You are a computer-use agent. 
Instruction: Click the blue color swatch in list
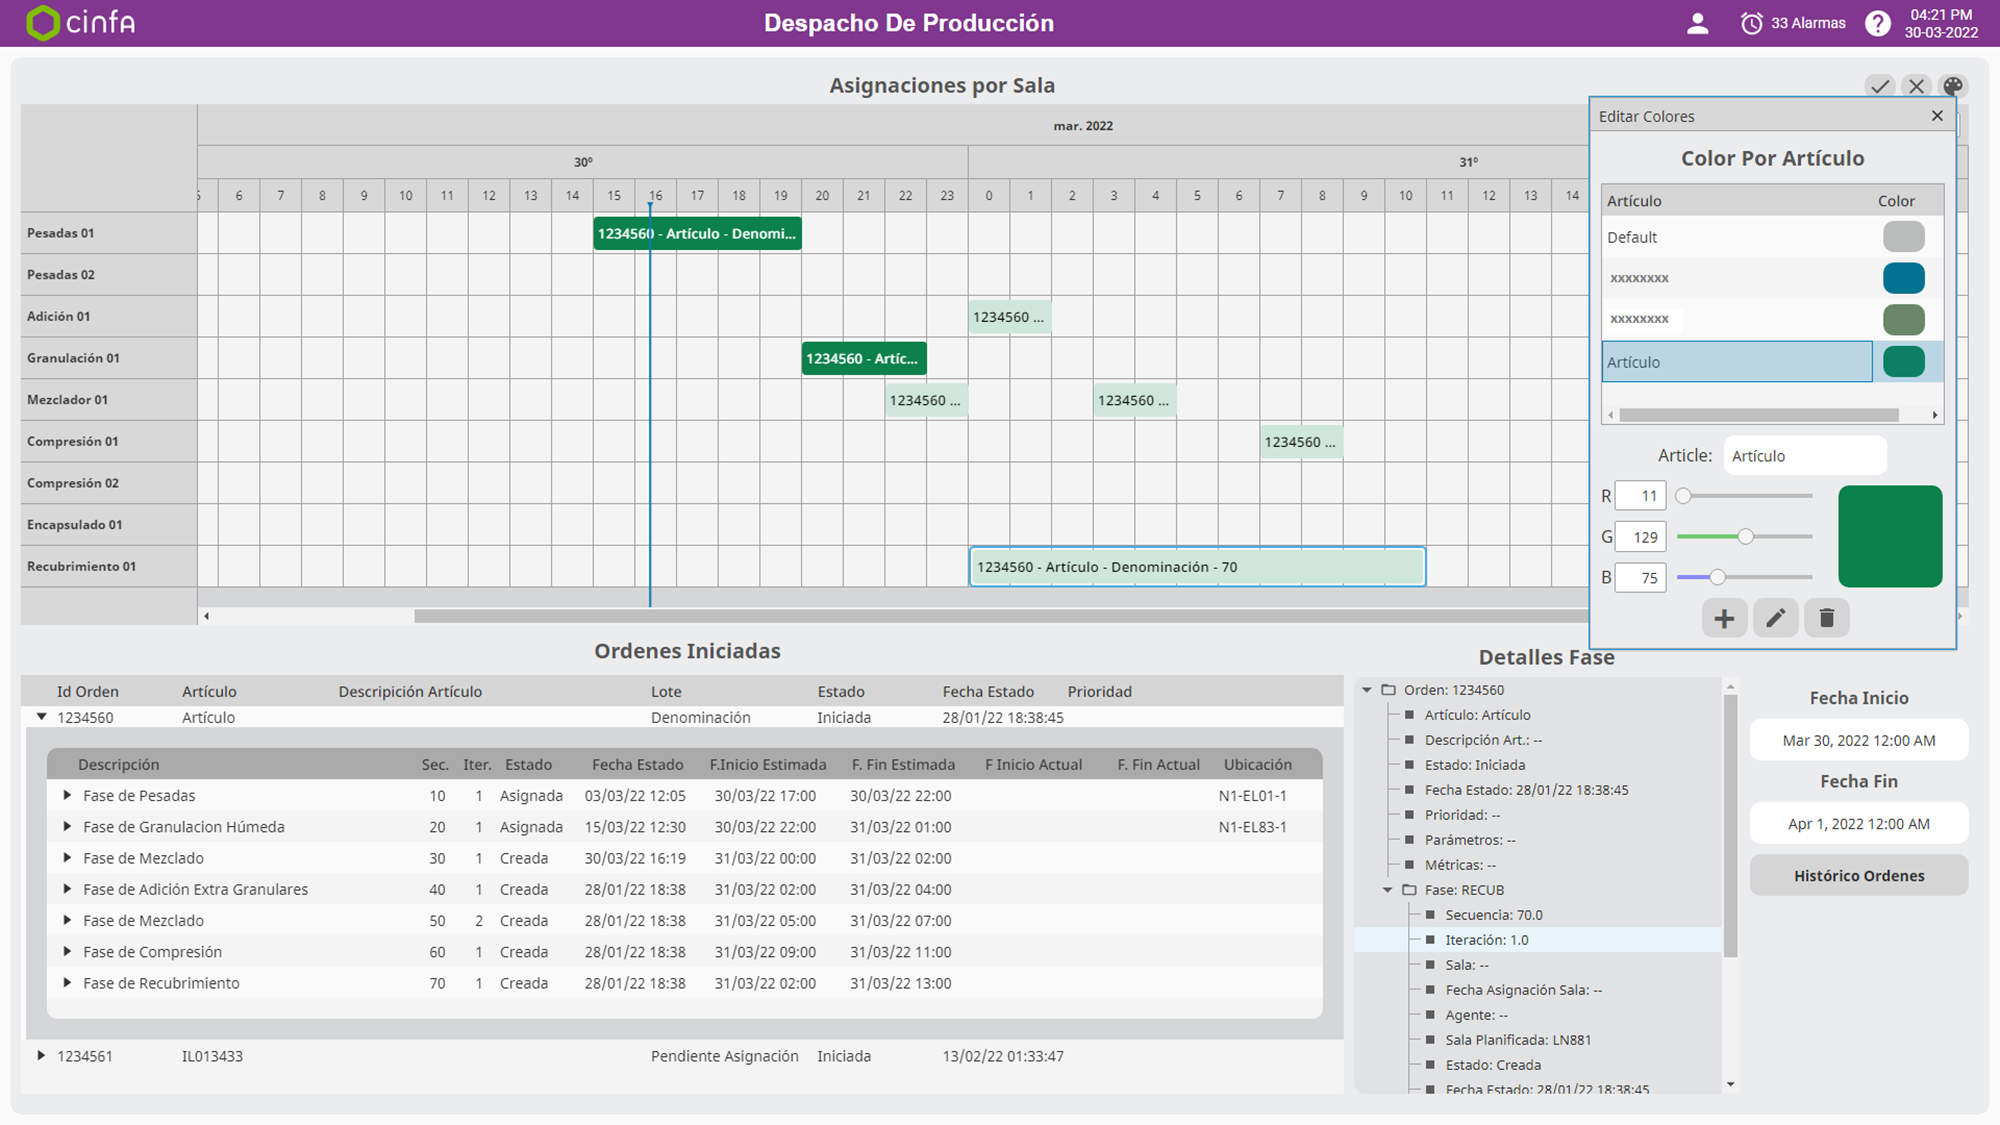click(1903, 278)
